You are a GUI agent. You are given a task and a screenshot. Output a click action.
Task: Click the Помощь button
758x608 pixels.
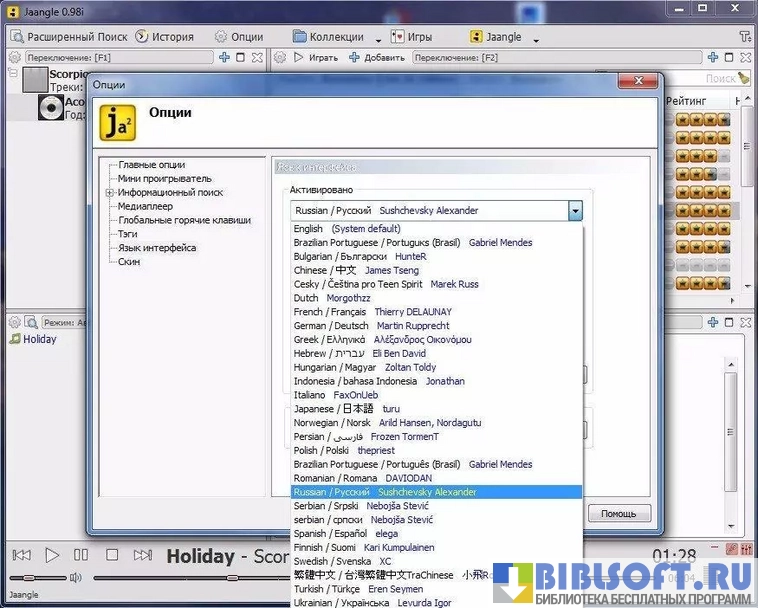pos(619,514)
